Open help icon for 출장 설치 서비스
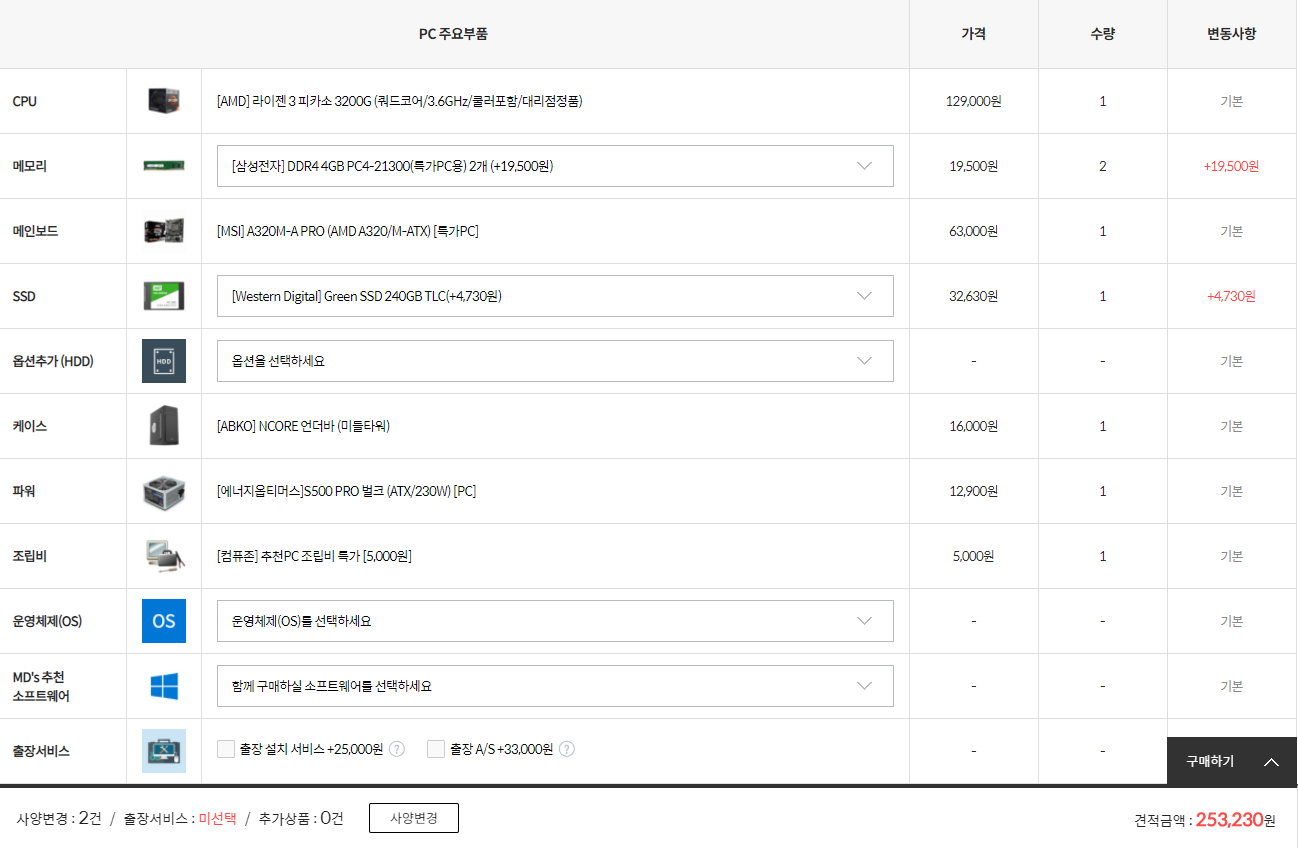The width and height of the screenshot is (1298, 848). (x=397, y=749)
